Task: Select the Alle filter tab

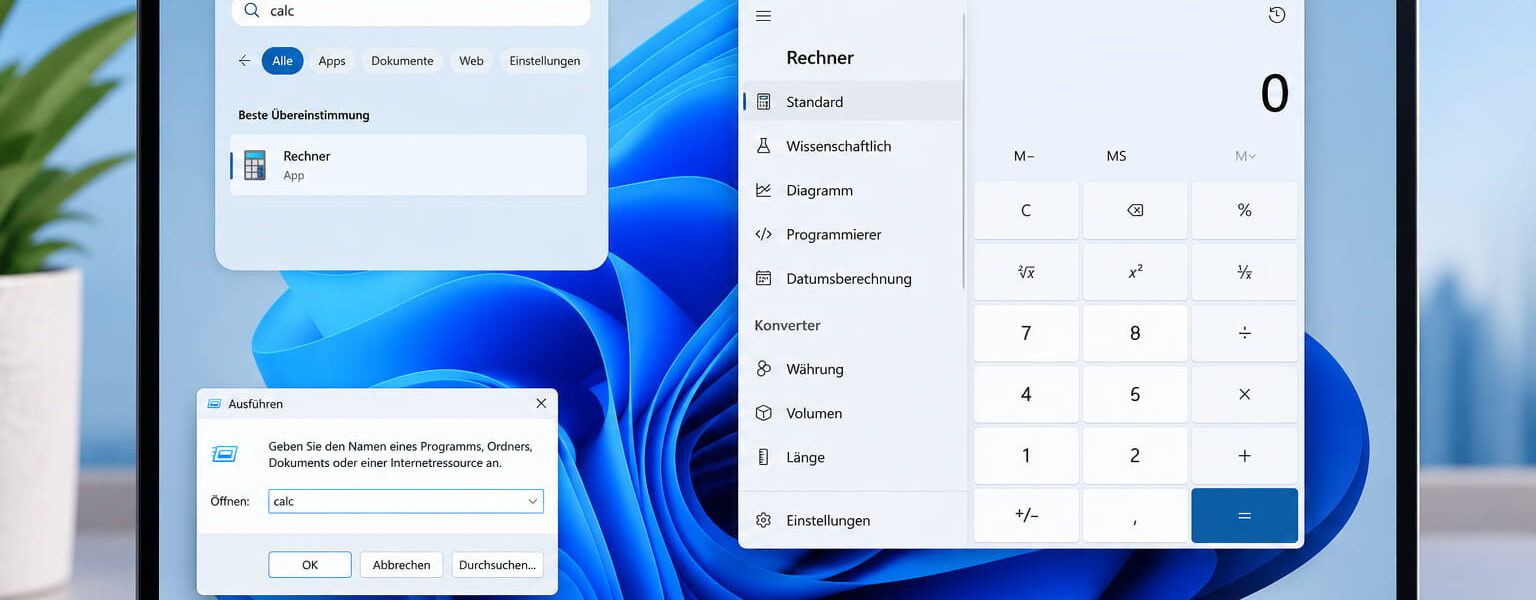Action: coord(283,61)
